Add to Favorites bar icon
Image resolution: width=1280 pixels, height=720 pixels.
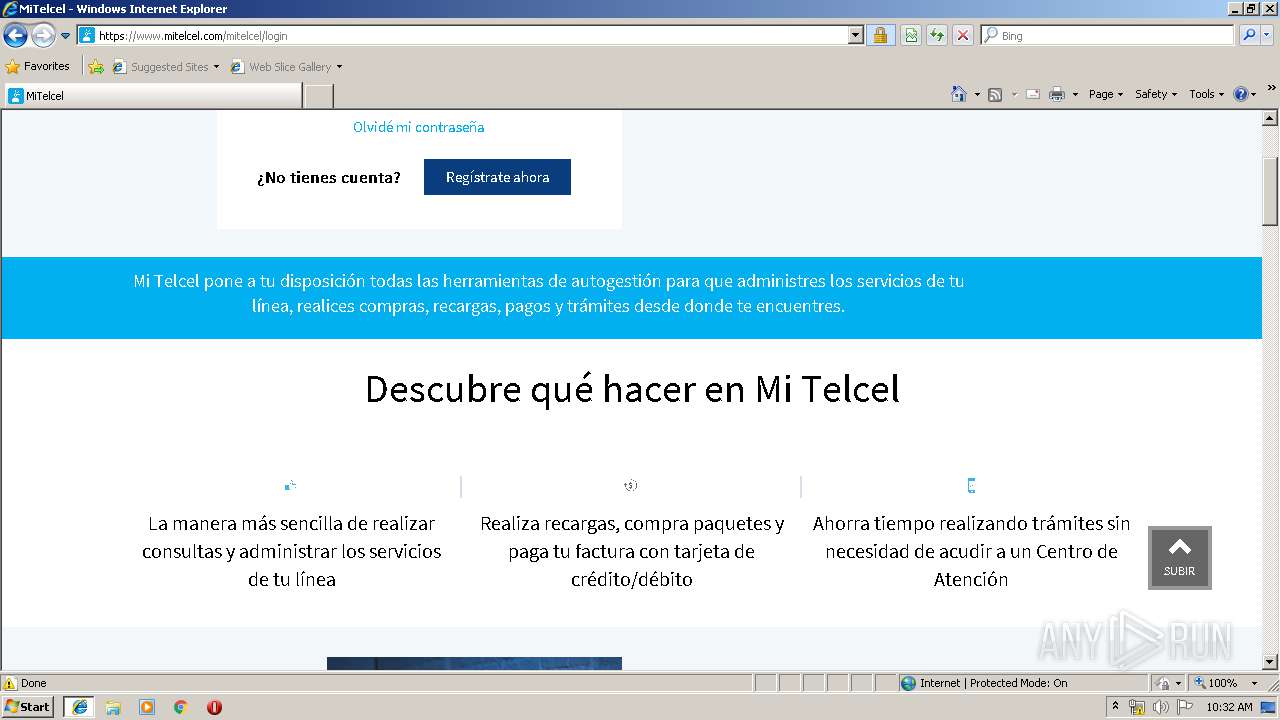click(96, 67)
